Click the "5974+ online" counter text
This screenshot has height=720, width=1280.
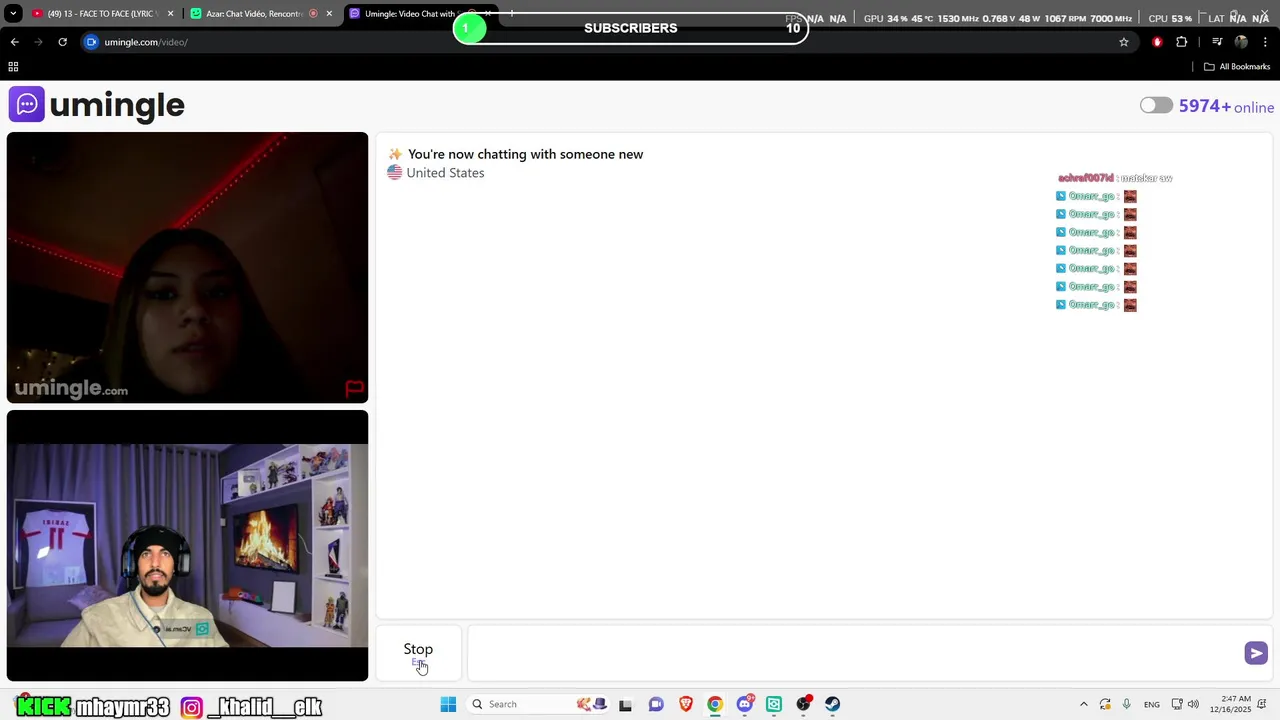tap(1226, 106)
